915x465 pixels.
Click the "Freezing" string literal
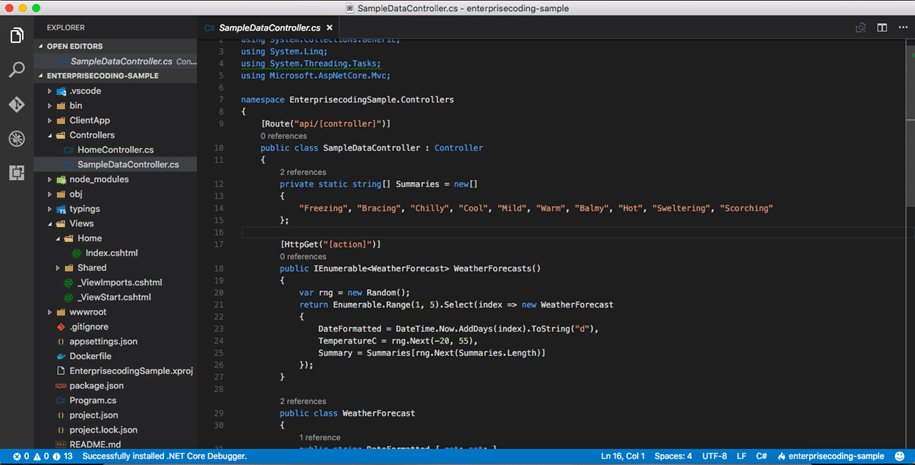(323, 208)
